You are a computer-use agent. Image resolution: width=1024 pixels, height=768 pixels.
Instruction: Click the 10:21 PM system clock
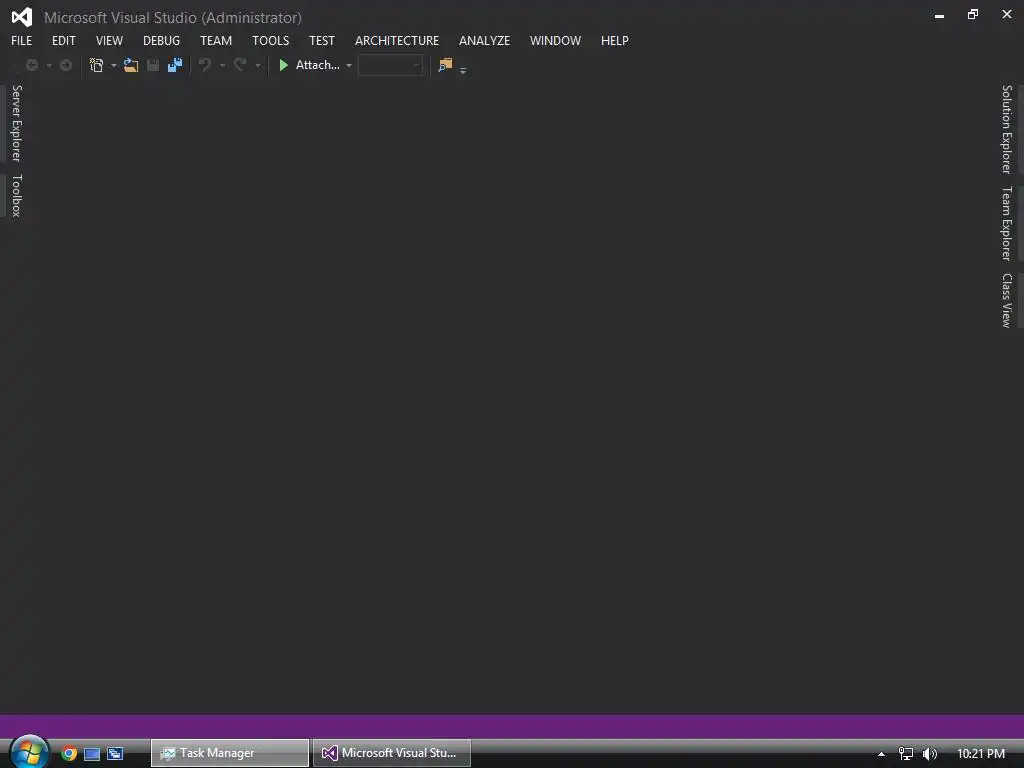coord(980,754)
